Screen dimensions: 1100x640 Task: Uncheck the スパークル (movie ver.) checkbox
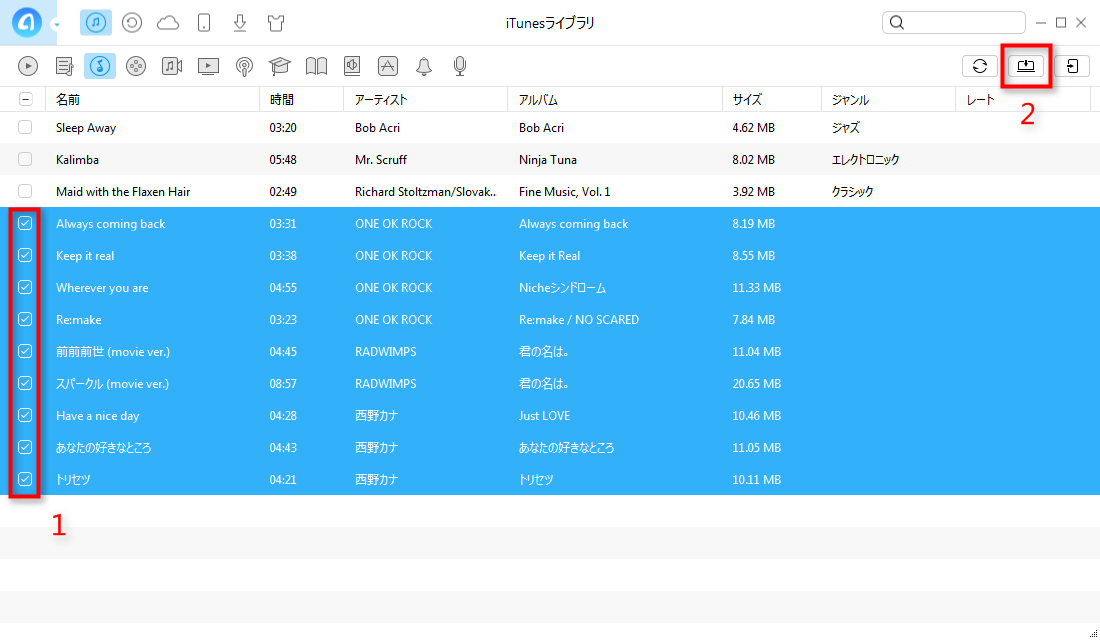pyautogui.click(x=25, y=383)
